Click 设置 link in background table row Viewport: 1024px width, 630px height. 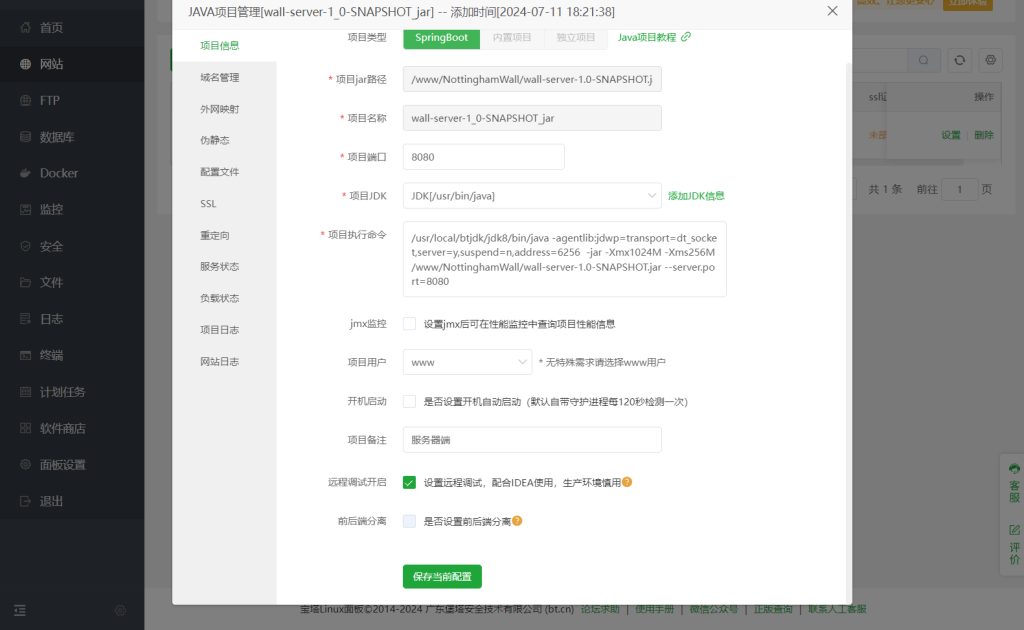pos(951,135)
